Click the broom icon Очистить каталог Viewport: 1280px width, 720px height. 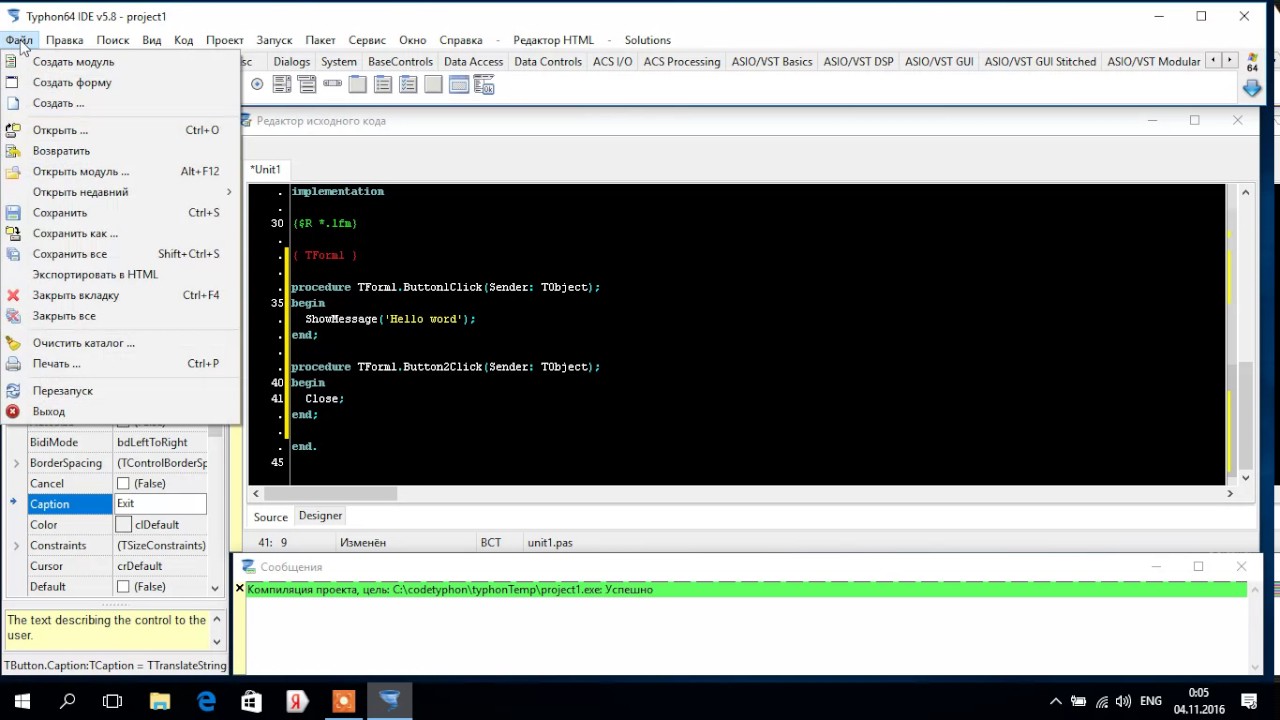coord(13,343)
